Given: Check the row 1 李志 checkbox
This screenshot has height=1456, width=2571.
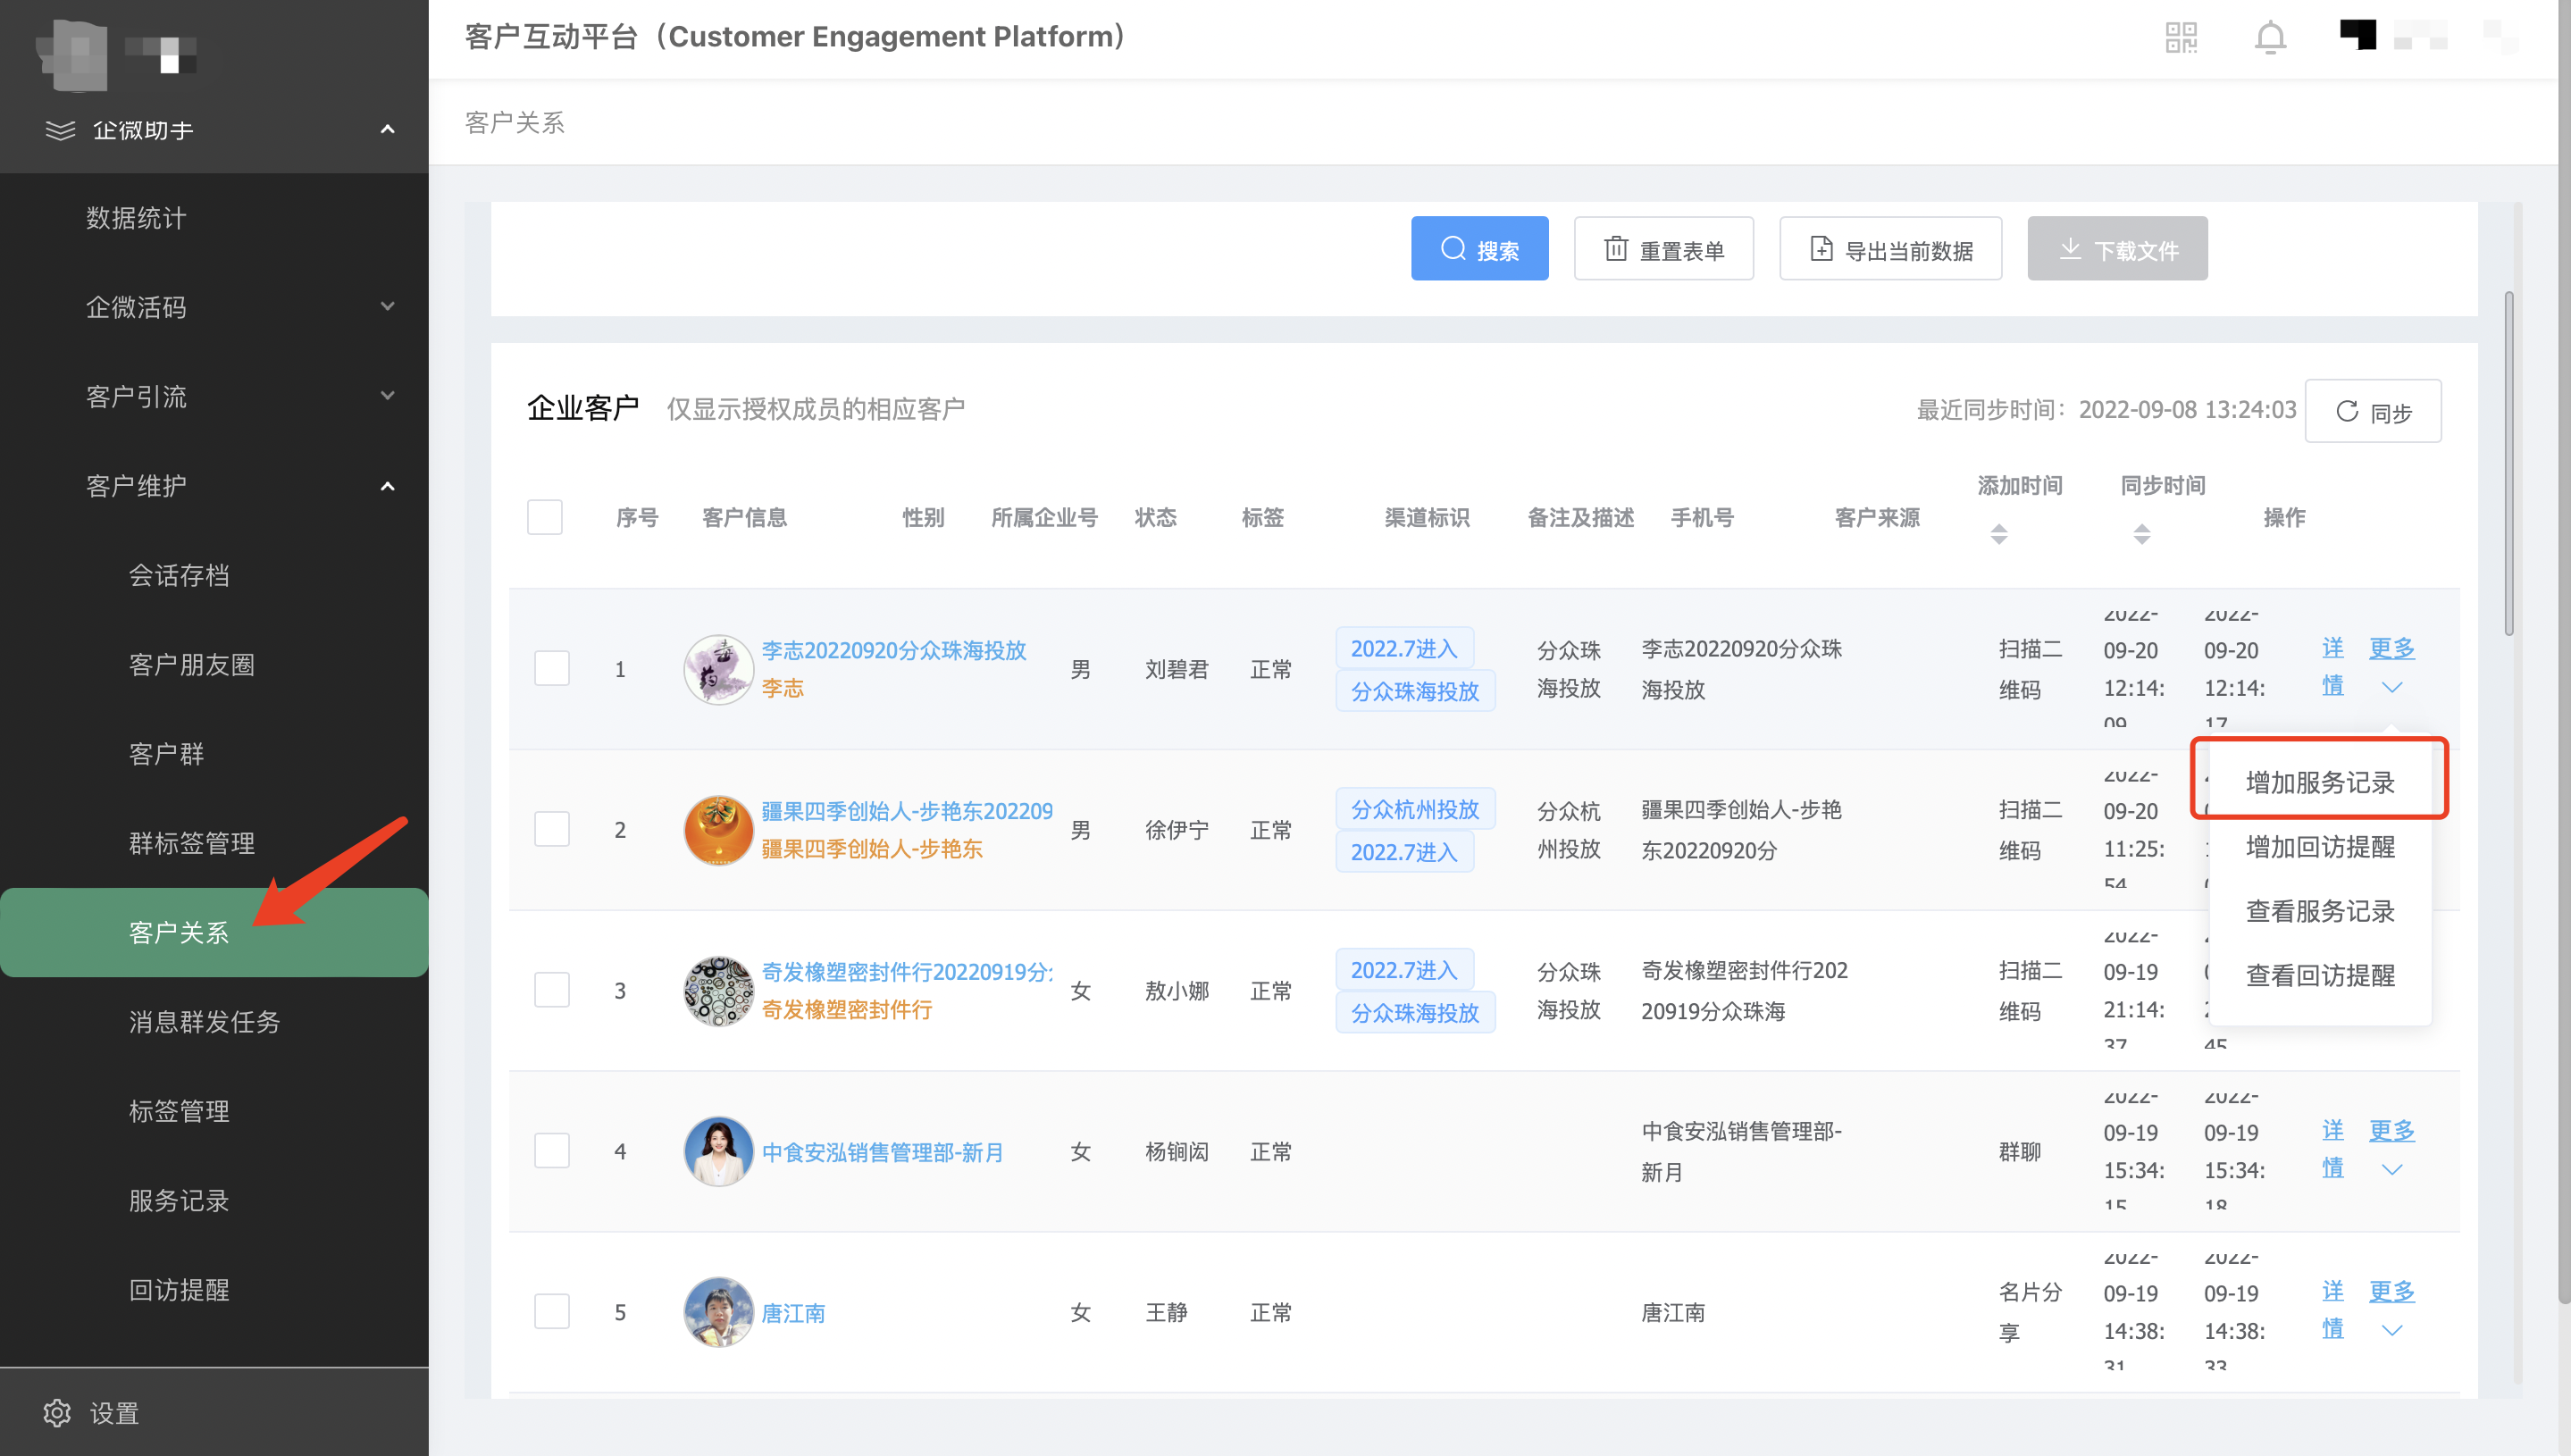Looking at the screenshot, I should (x=552, y=668).
